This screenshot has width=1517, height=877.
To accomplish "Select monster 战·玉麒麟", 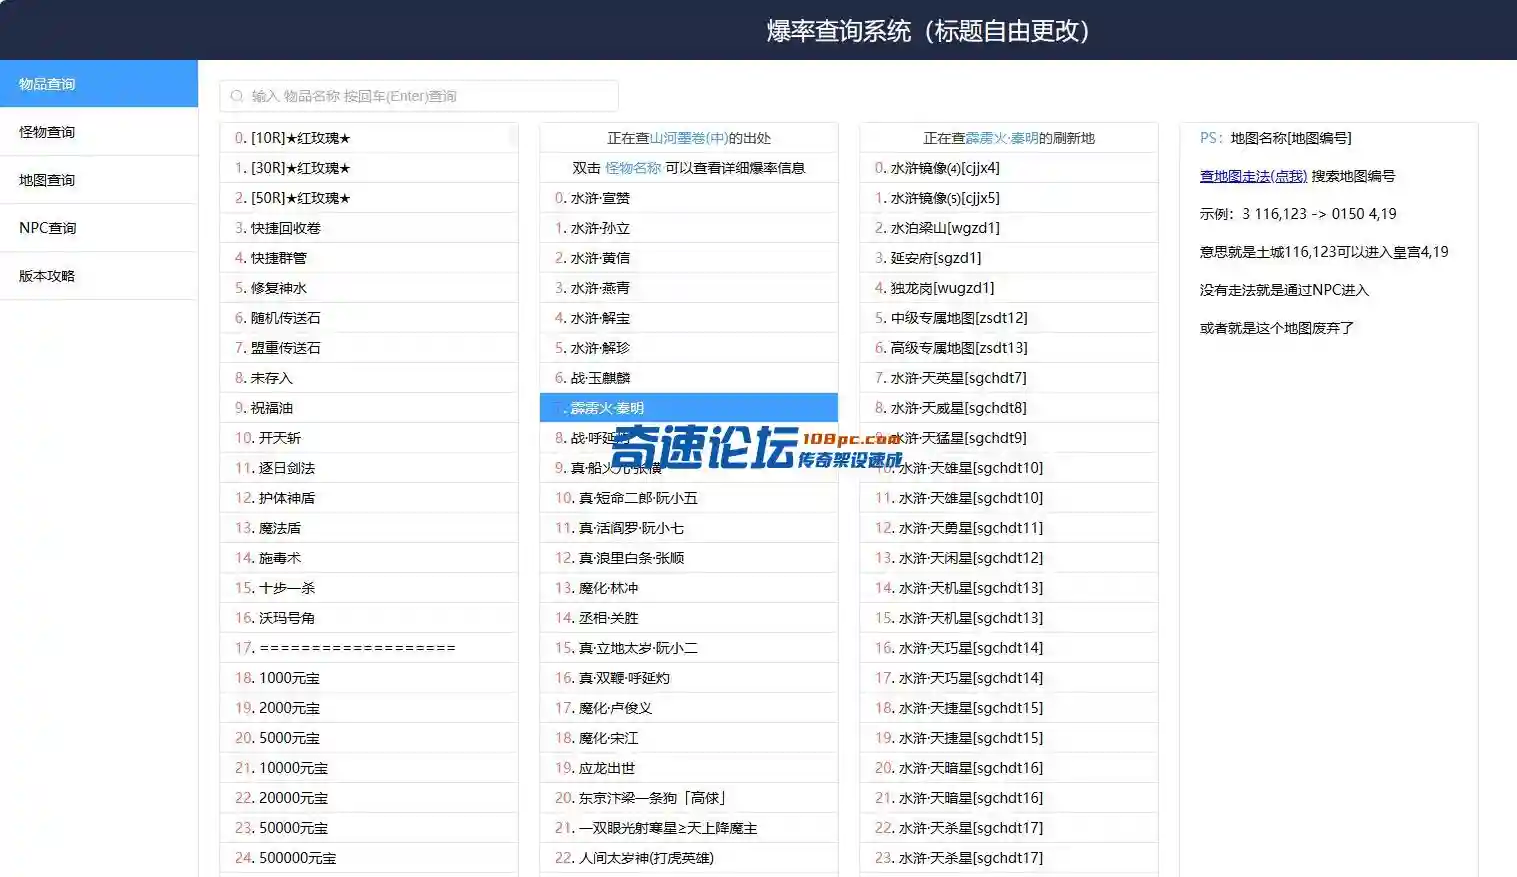I will [x=689, y=378].
